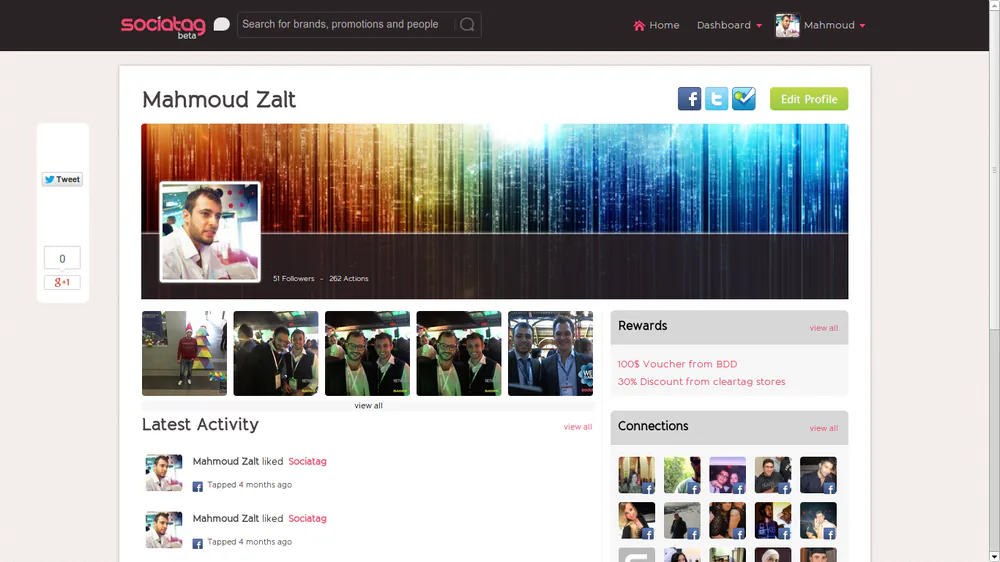Click the red Home house icon

(x=639, y=26)
